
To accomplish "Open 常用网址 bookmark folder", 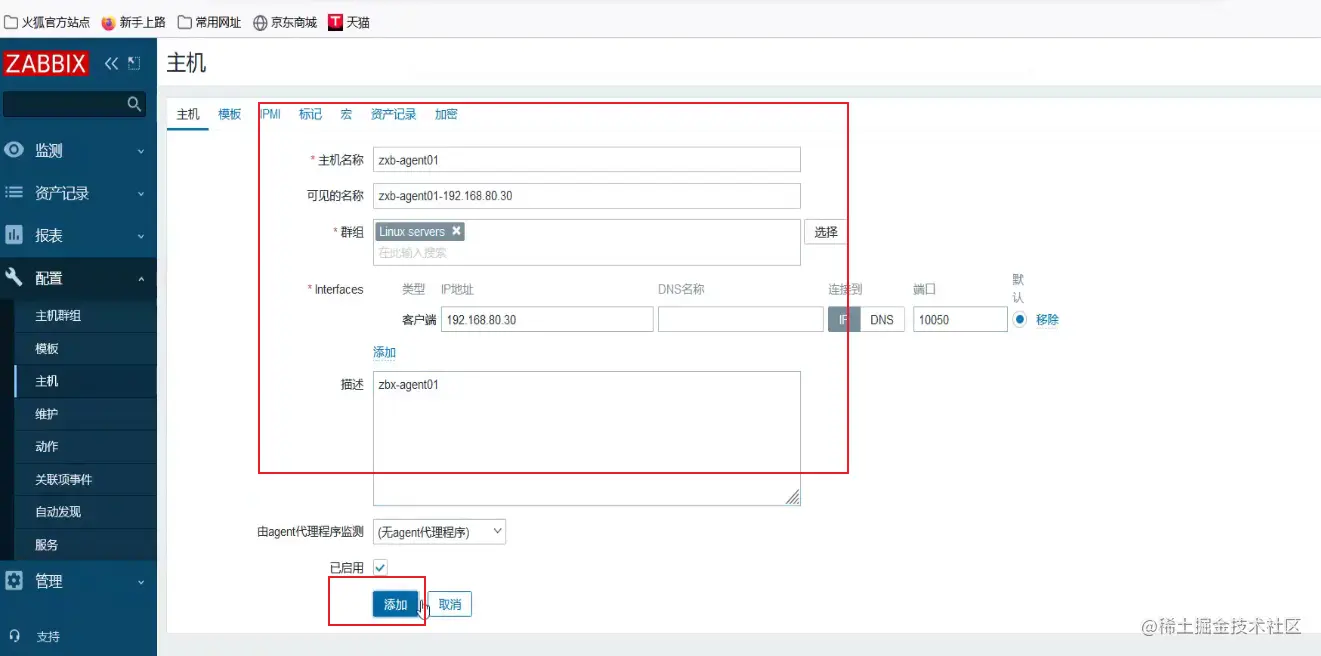I will (x=209, y=22).
